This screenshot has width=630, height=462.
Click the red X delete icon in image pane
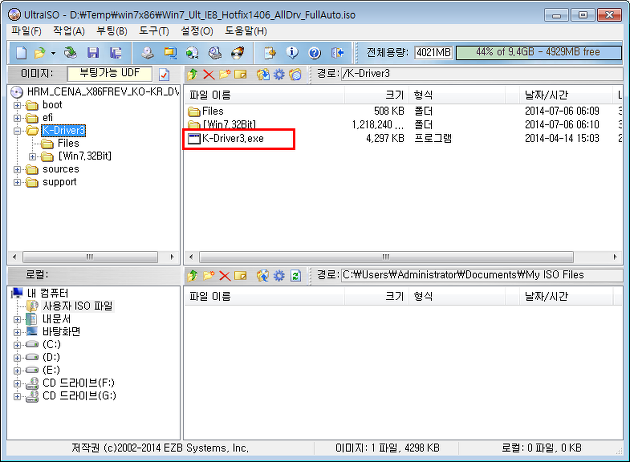(x=209, y=74)
